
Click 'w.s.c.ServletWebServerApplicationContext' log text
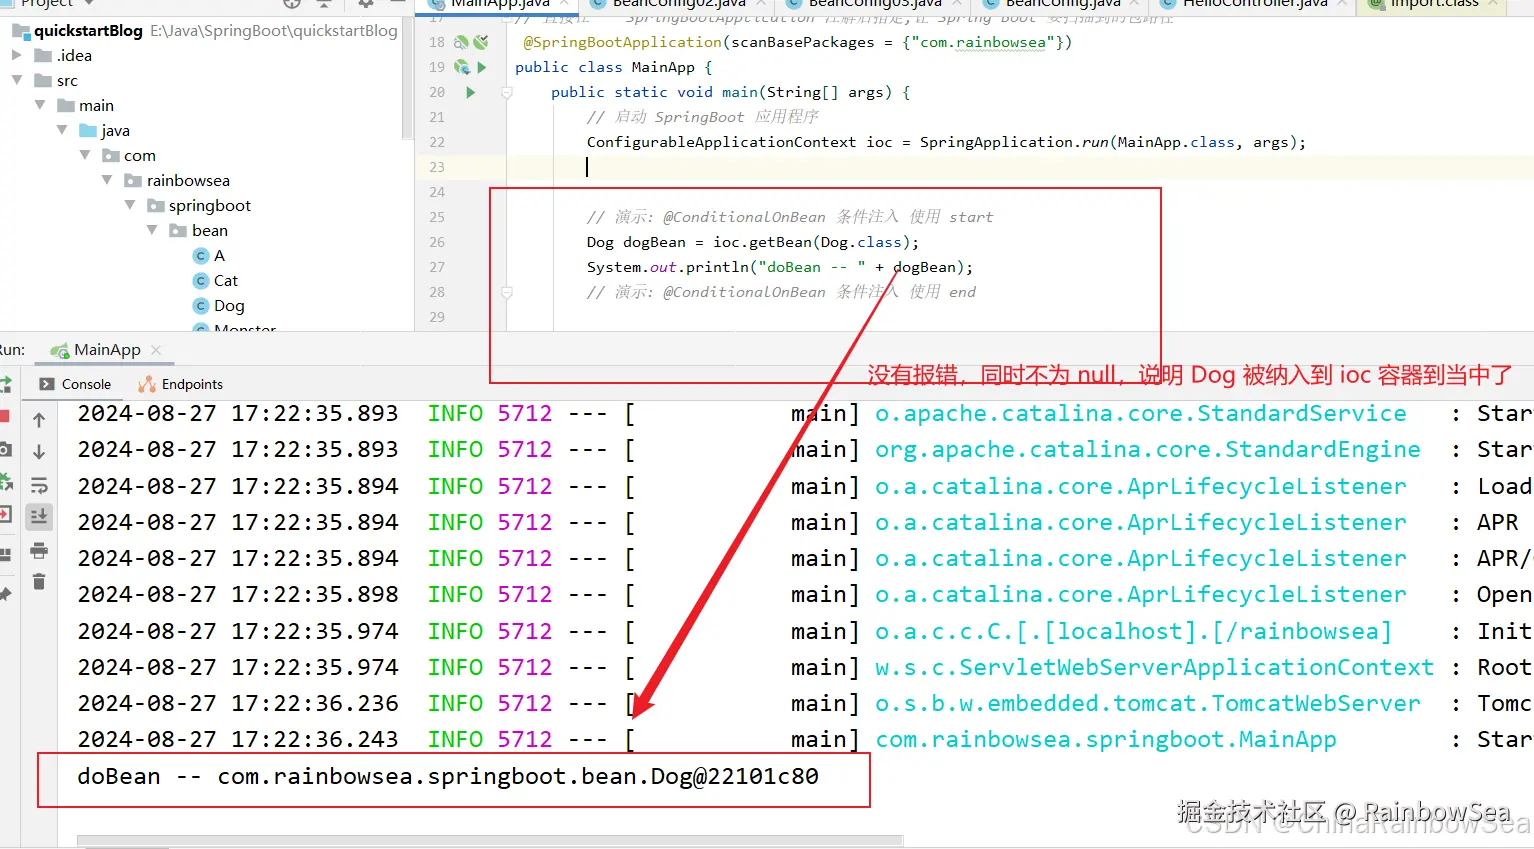coord(1155,668)
